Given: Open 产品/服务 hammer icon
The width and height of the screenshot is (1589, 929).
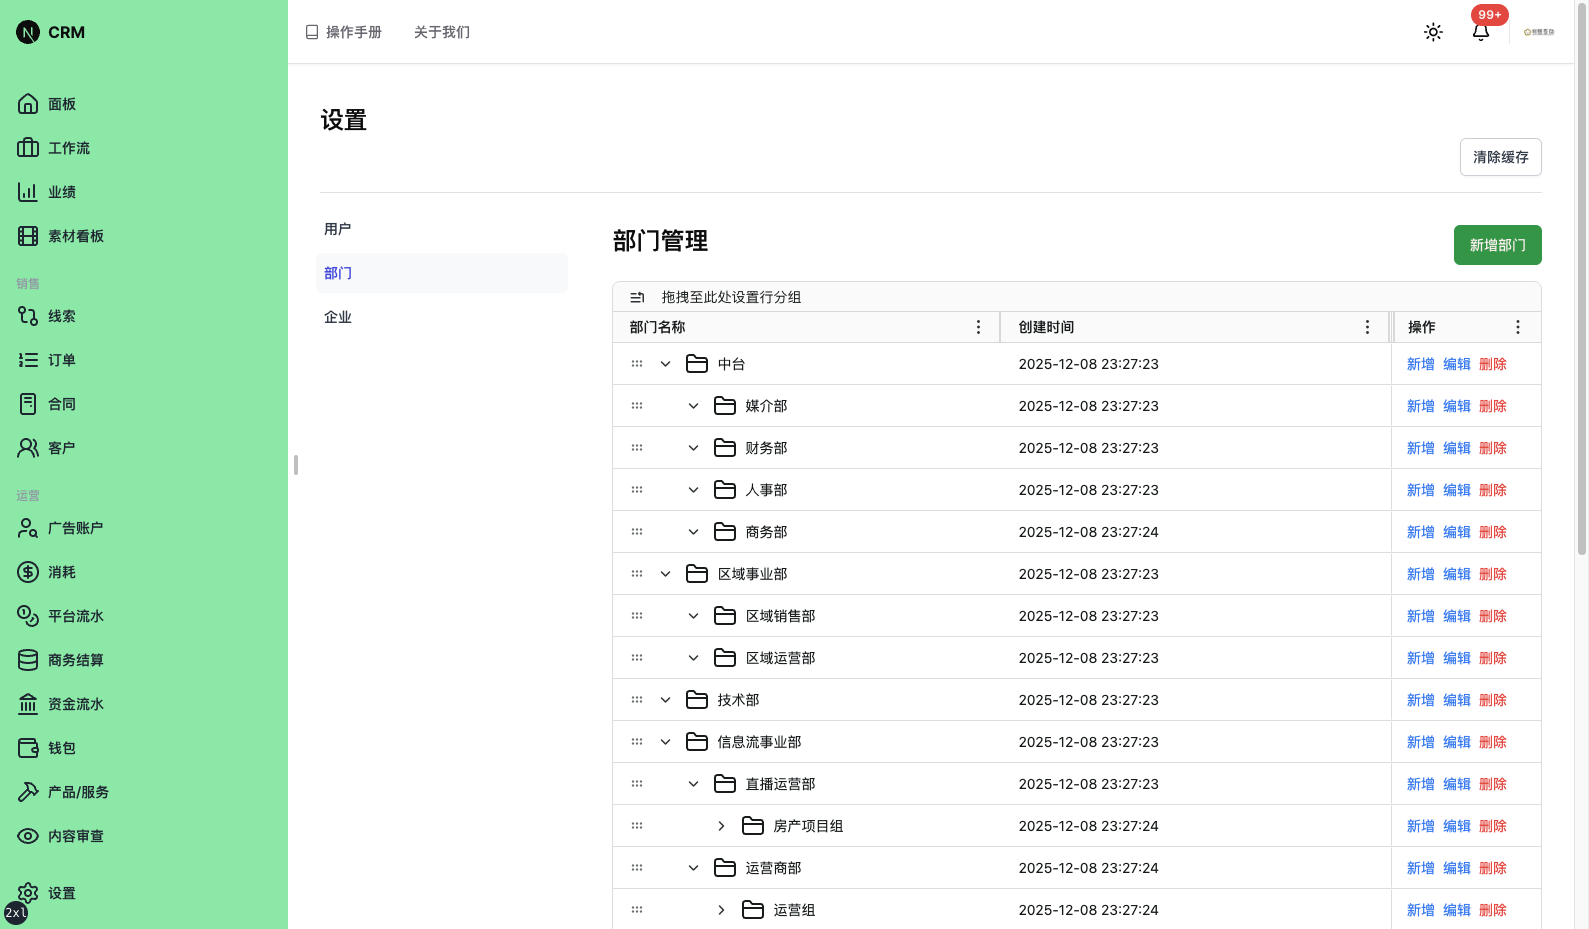Looking at the screenshot, I should pos(28,792).
